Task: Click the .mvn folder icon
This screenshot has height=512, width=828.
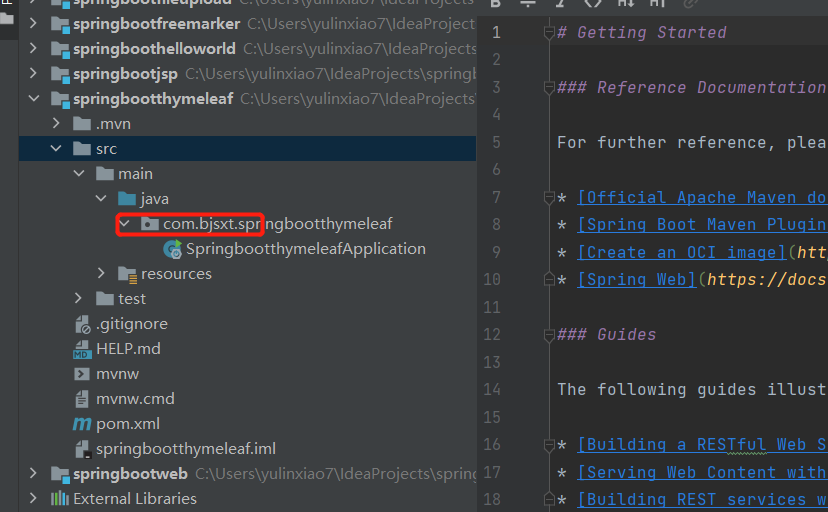Action: click(x=82, y=124)
